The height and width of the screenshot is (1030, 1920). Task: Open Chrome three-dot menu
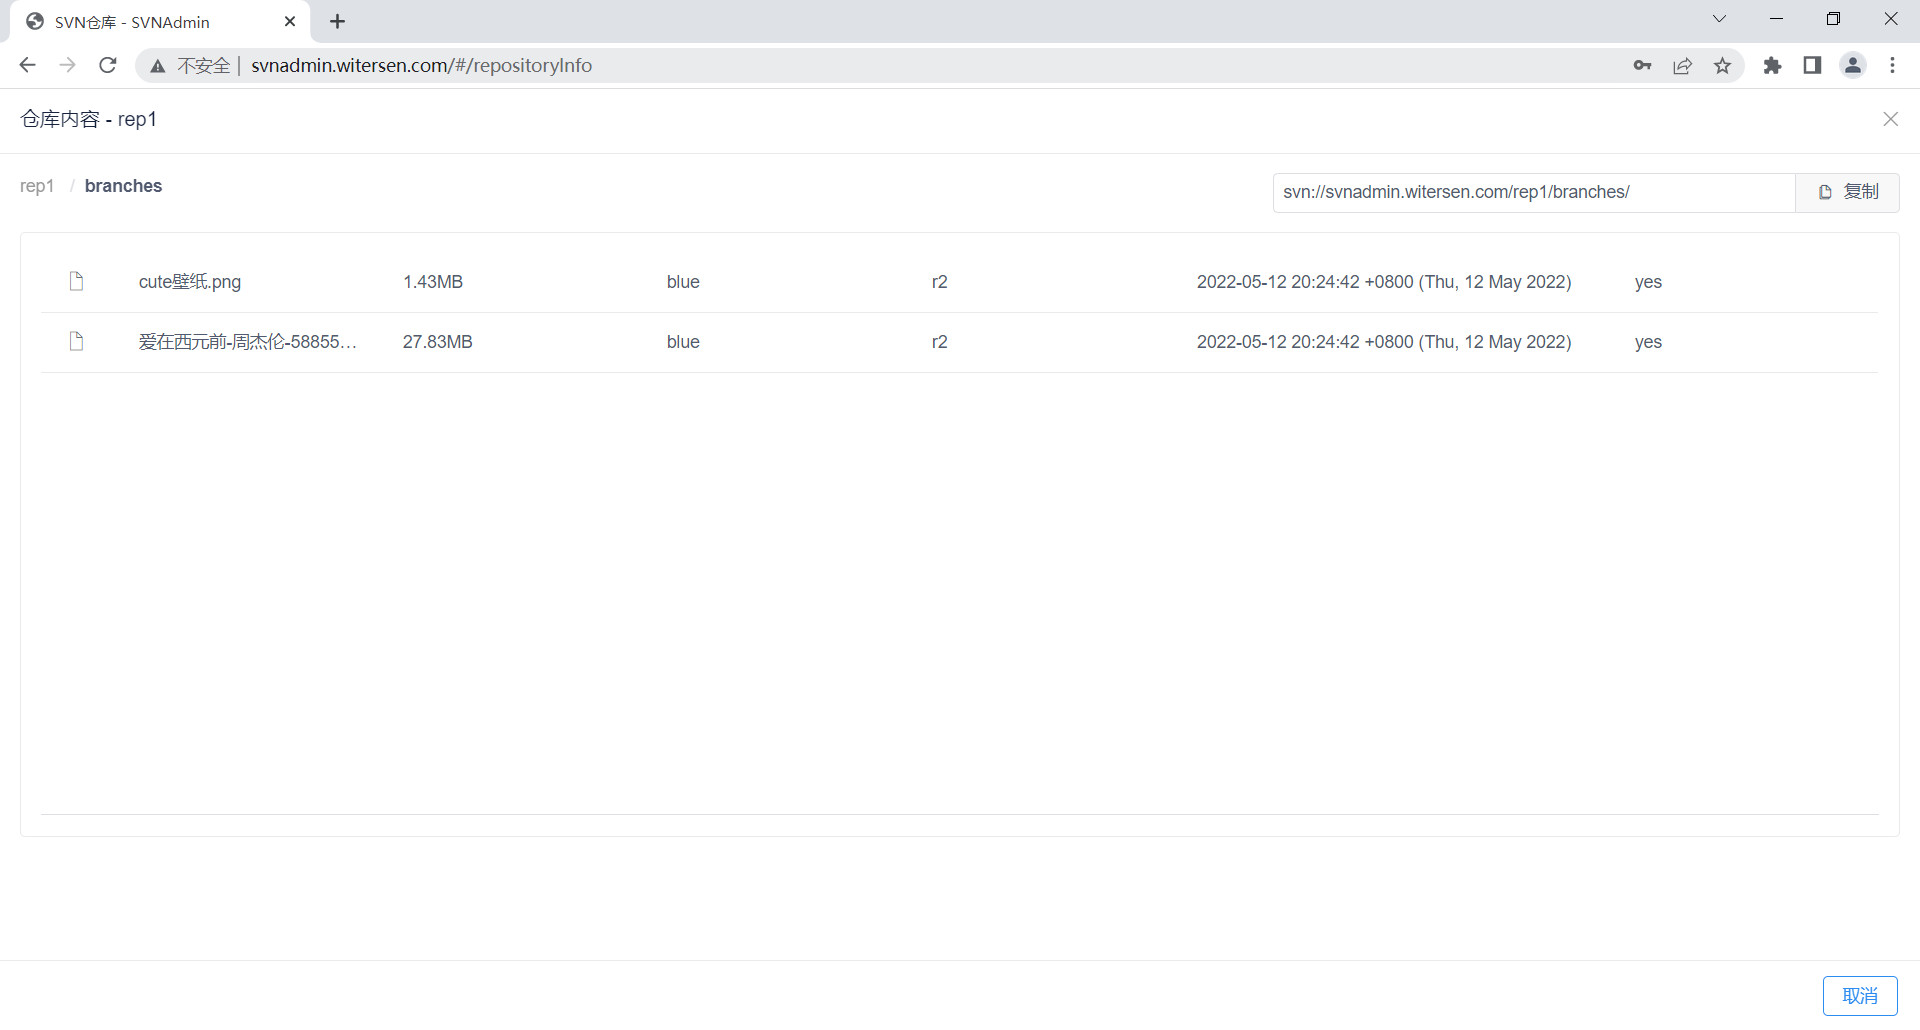click(1892, 65)
